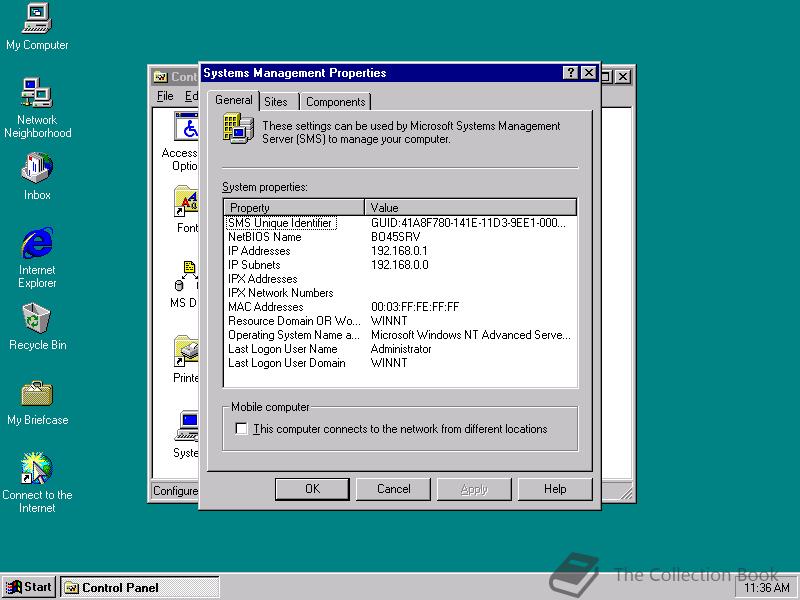Open the File menu in Control Panel
This screenshot has height=600, width=800.
click(165, 96)
